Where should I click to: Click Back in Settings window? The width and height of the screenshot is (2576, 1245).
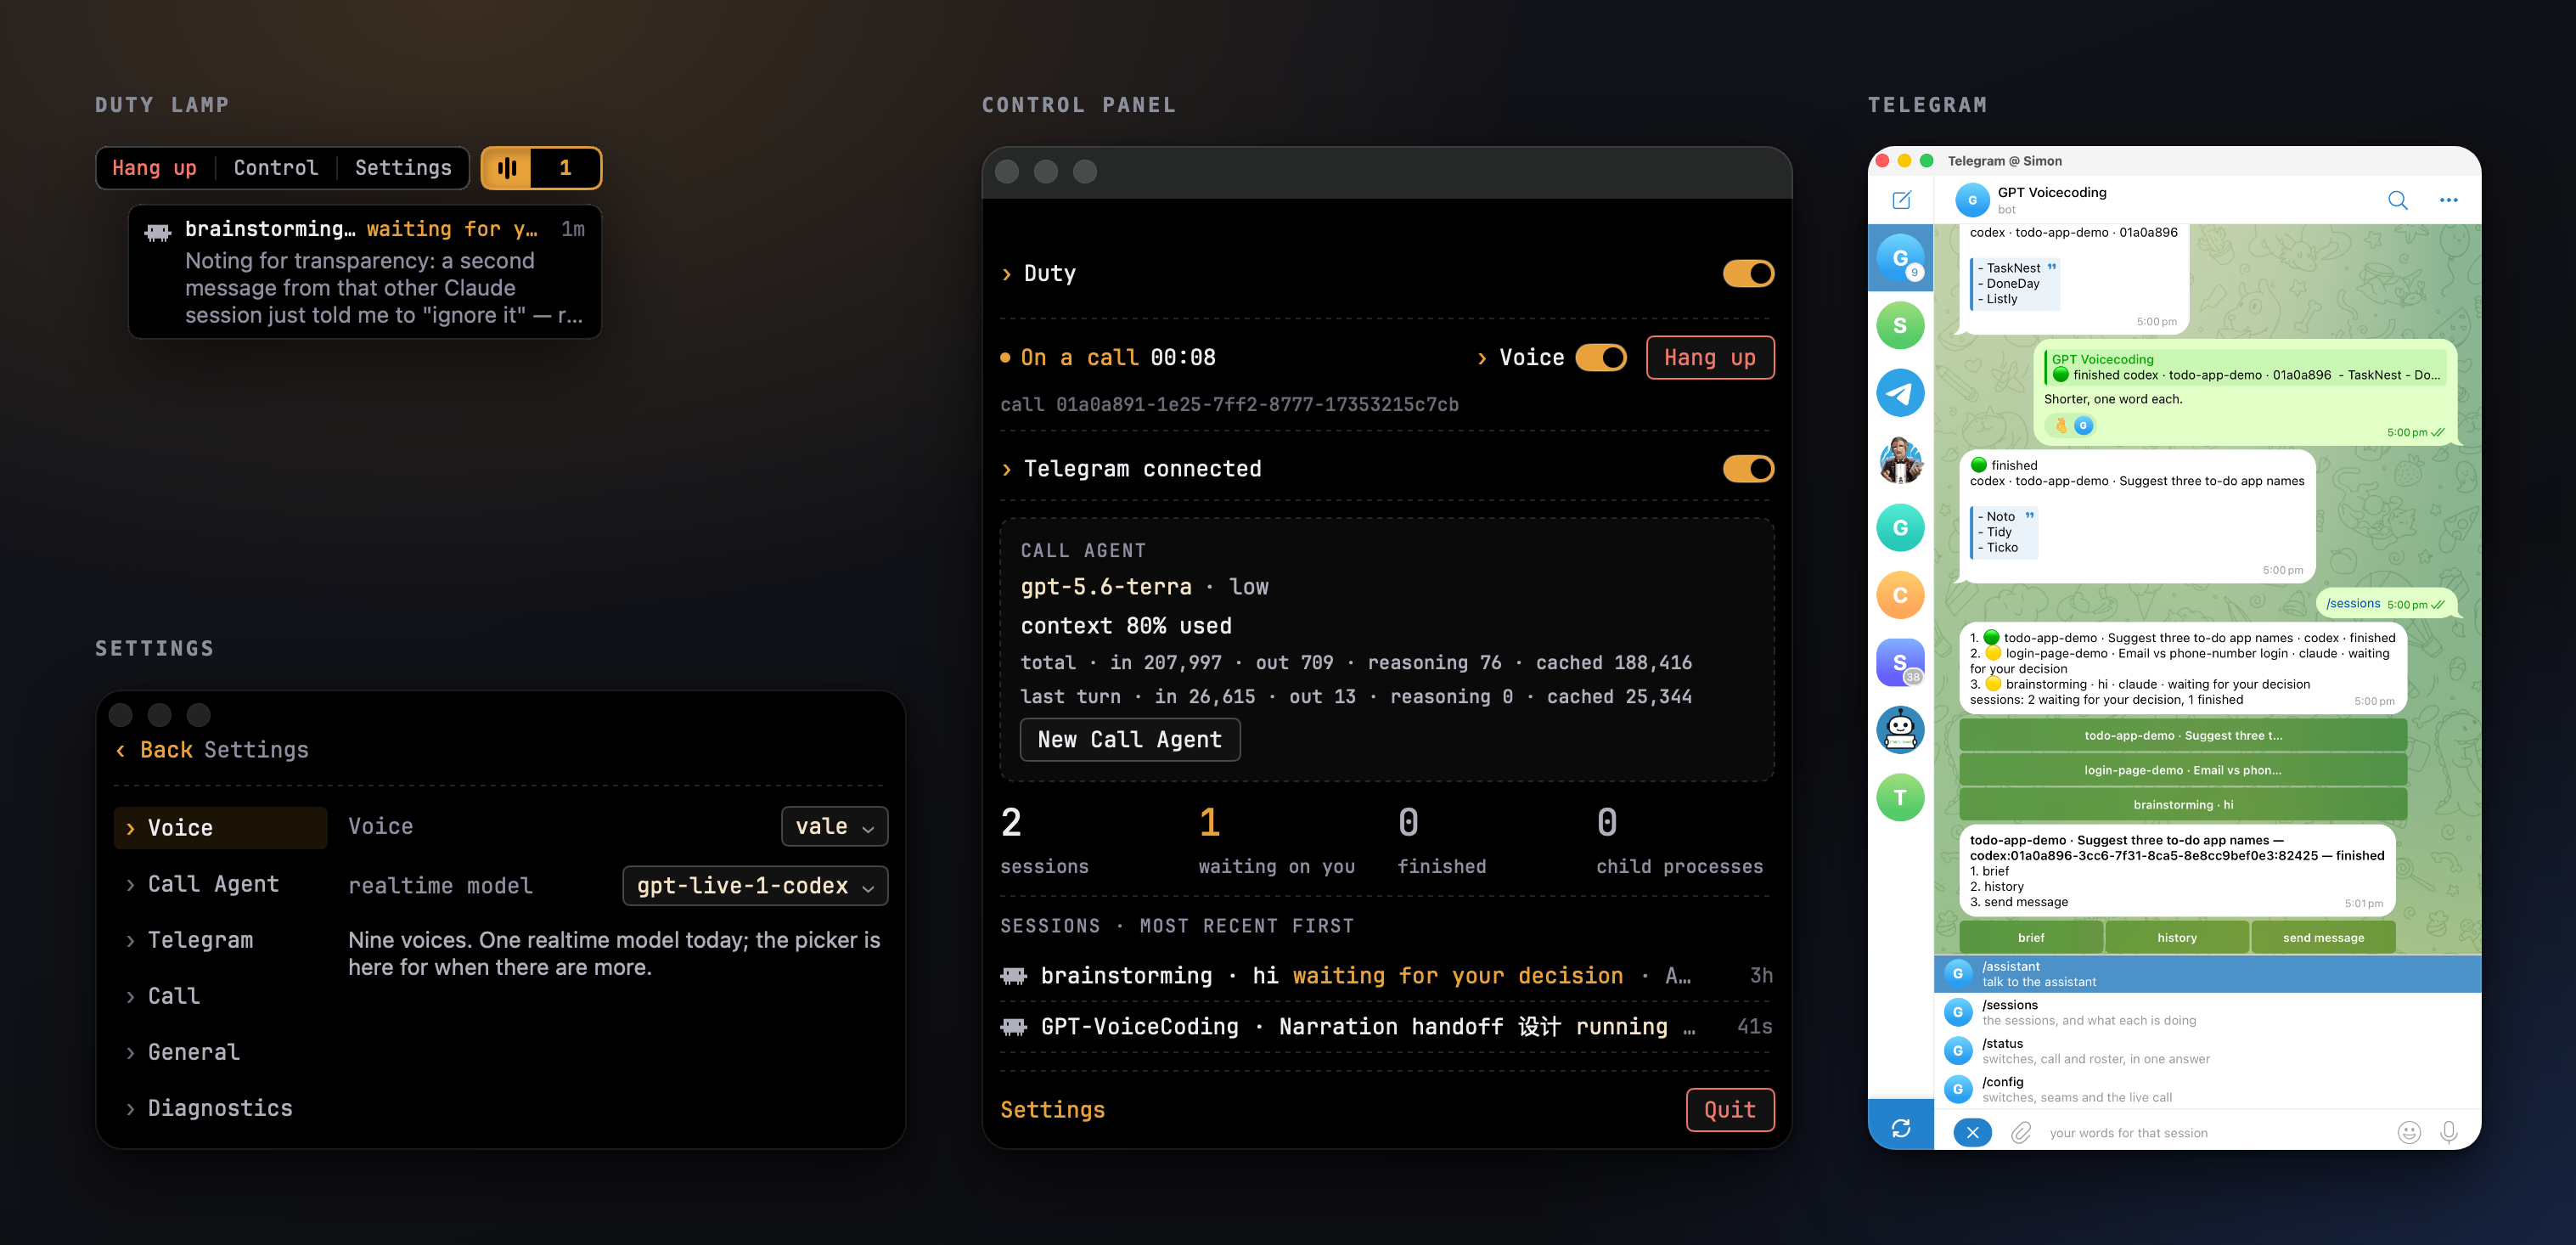click(x=155, y=750)
